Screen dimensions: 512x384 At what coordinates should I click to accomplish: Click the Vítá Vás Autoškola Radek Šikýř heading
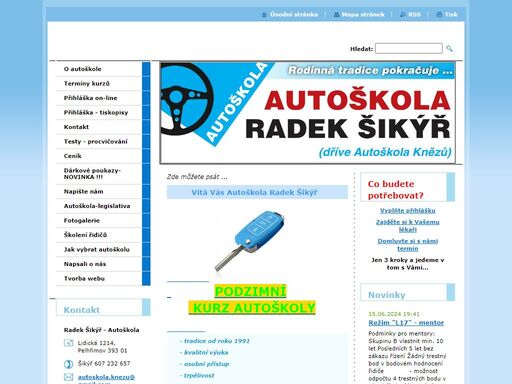click(254, 192)
